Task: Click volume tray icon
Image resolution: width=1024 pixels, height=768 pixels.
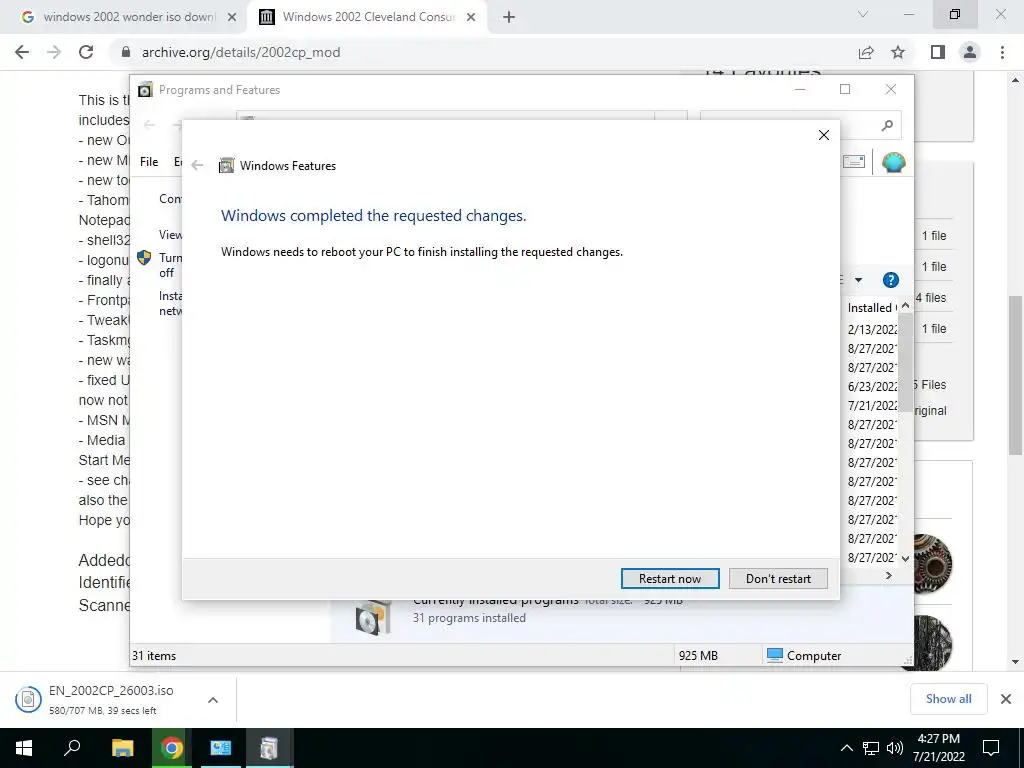Action: 895,748
